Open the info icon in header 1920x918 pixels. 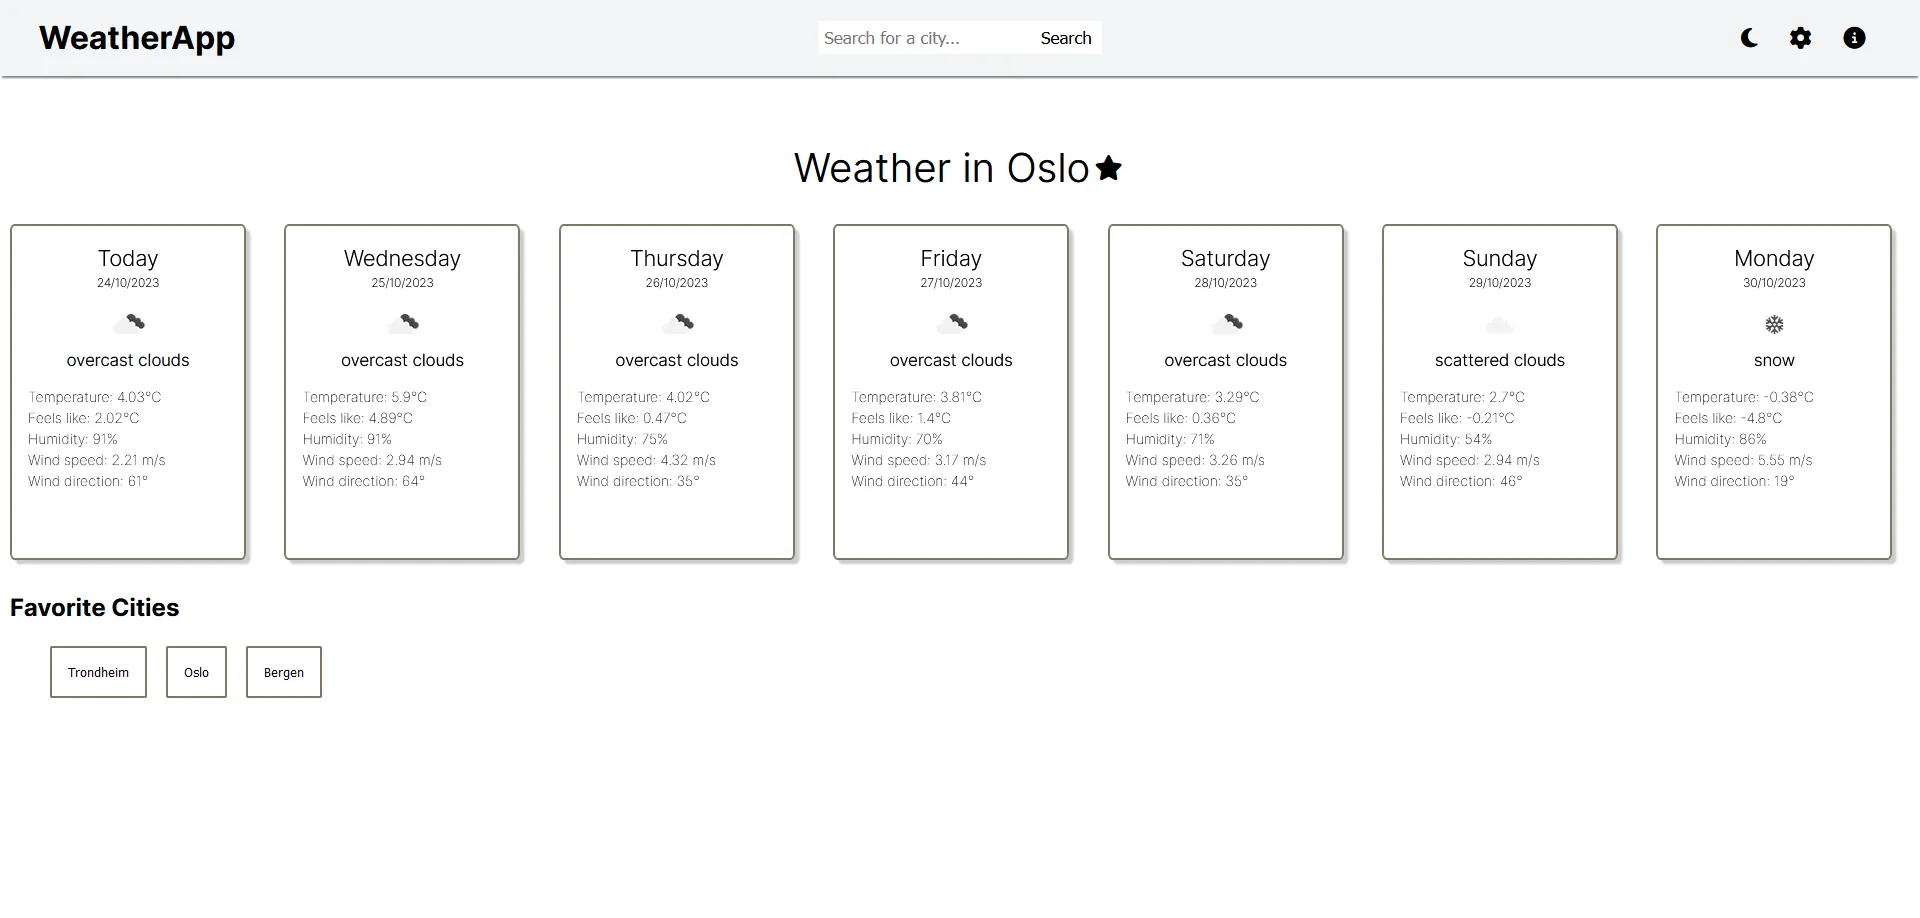(x=1854, y=38)
